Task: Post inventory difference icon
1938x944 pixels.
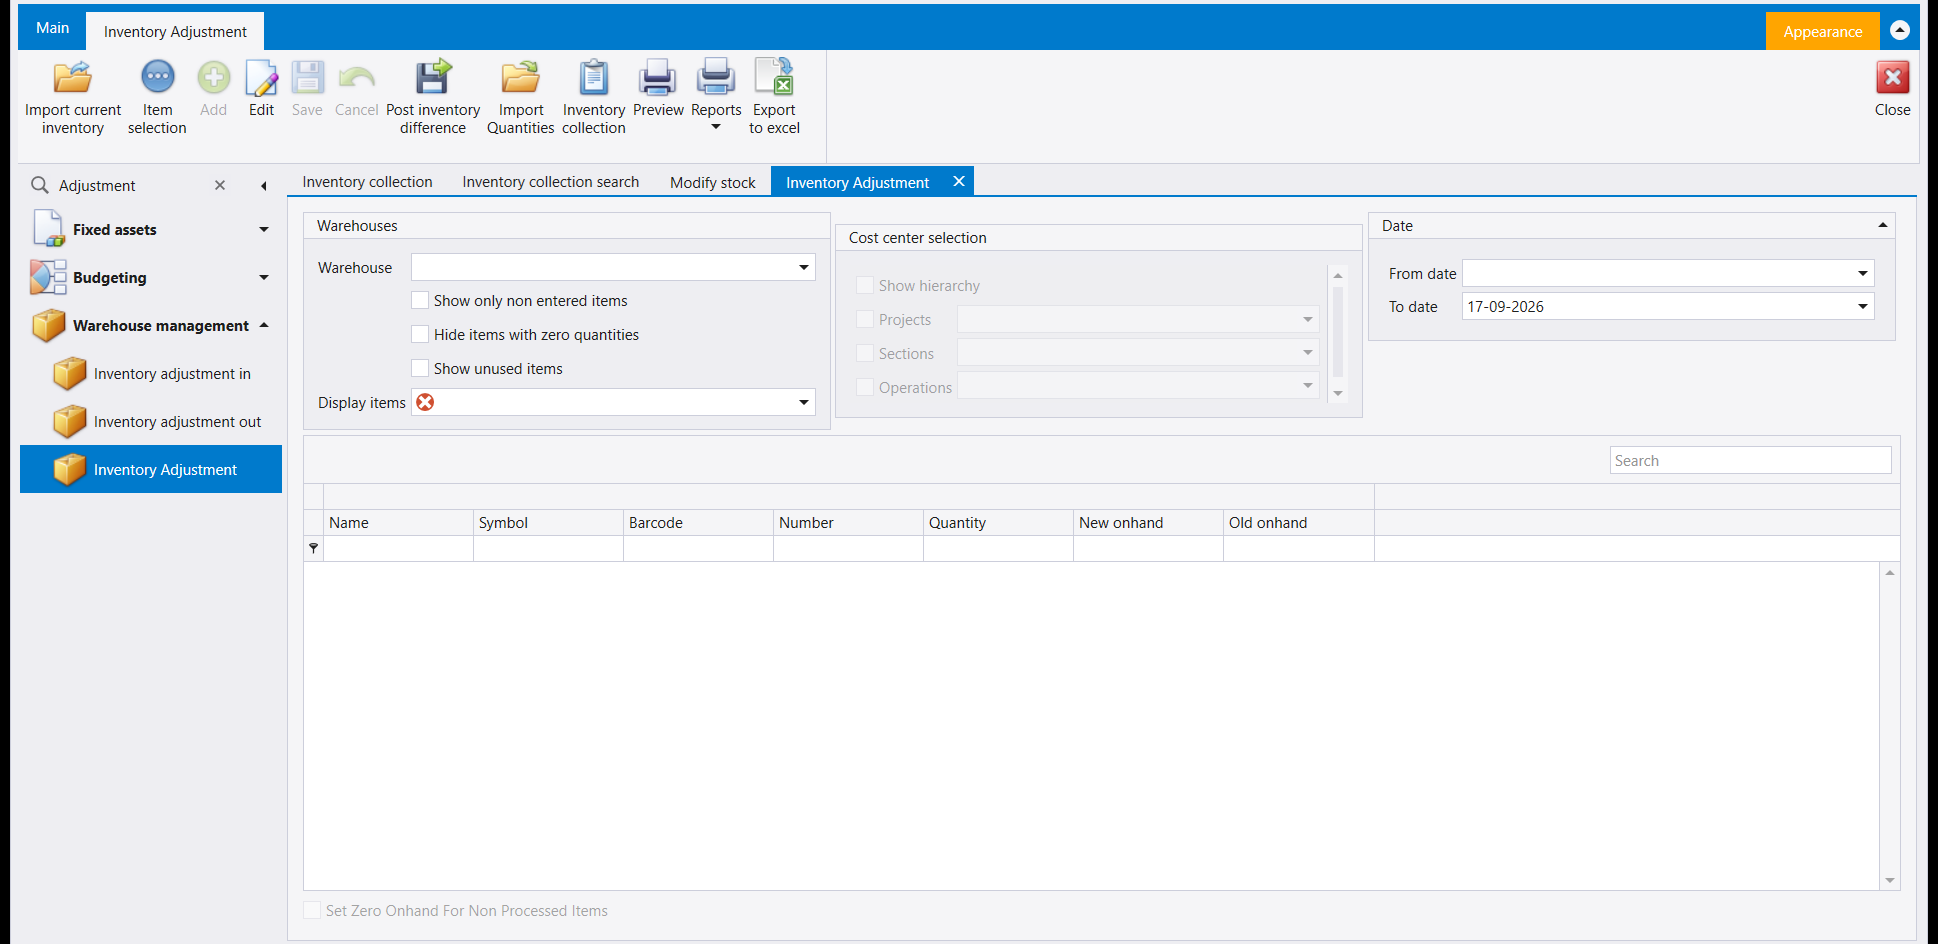Action: pyautogui.click(x=433, y=78)
